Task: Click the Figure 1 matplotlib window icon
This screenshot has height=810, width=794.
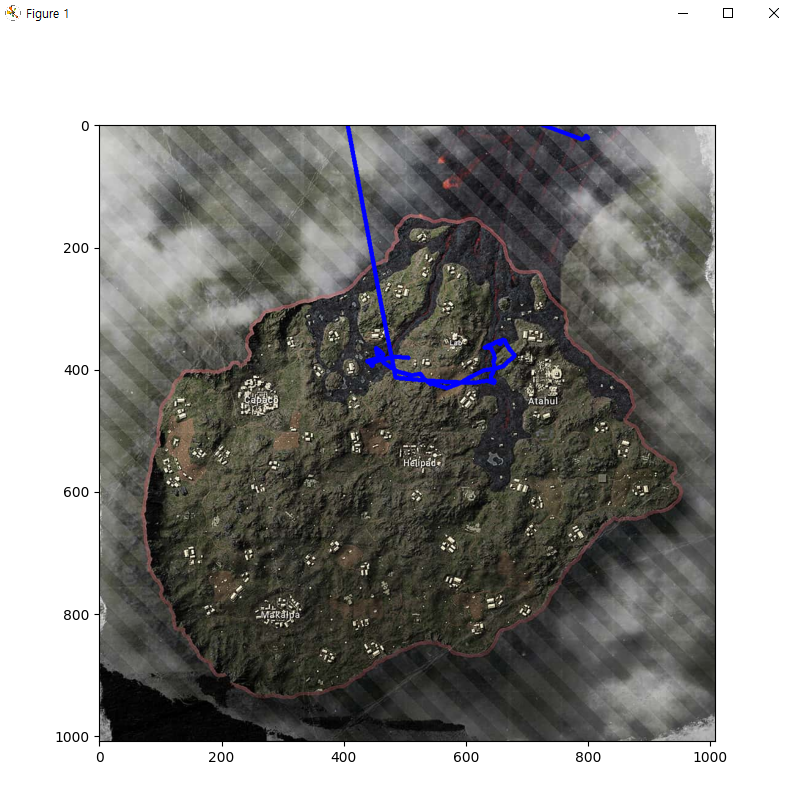Action: [12, 13]
